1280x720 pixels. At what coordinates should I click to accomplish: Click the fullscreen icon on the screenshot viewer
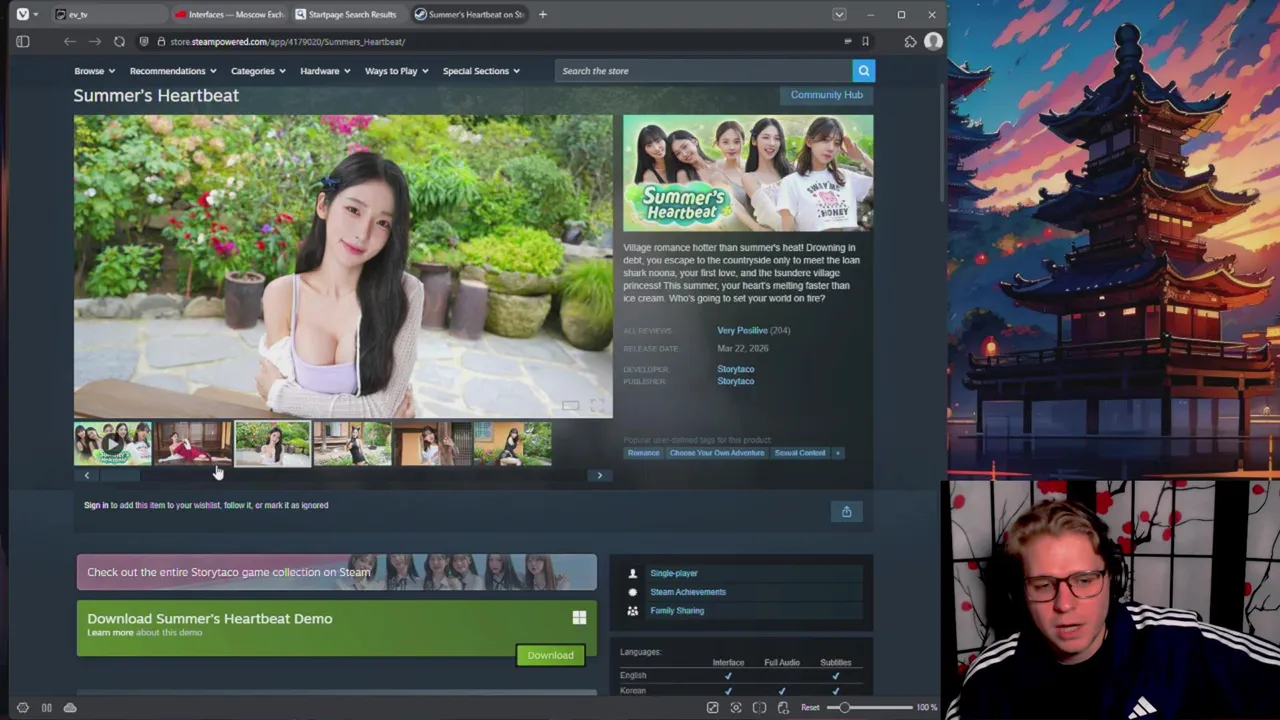tap(597, 405)
